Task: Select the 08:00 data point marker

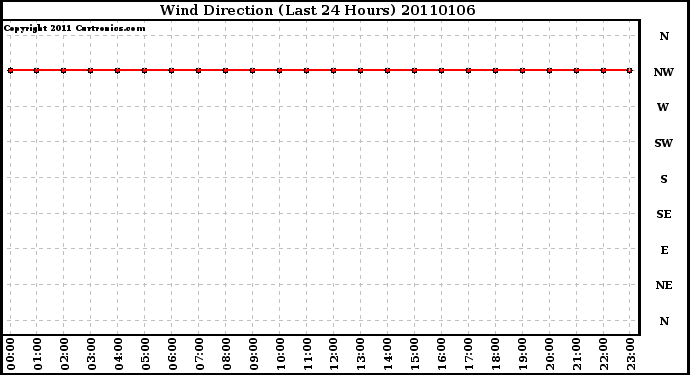Action: pos(225,70)
